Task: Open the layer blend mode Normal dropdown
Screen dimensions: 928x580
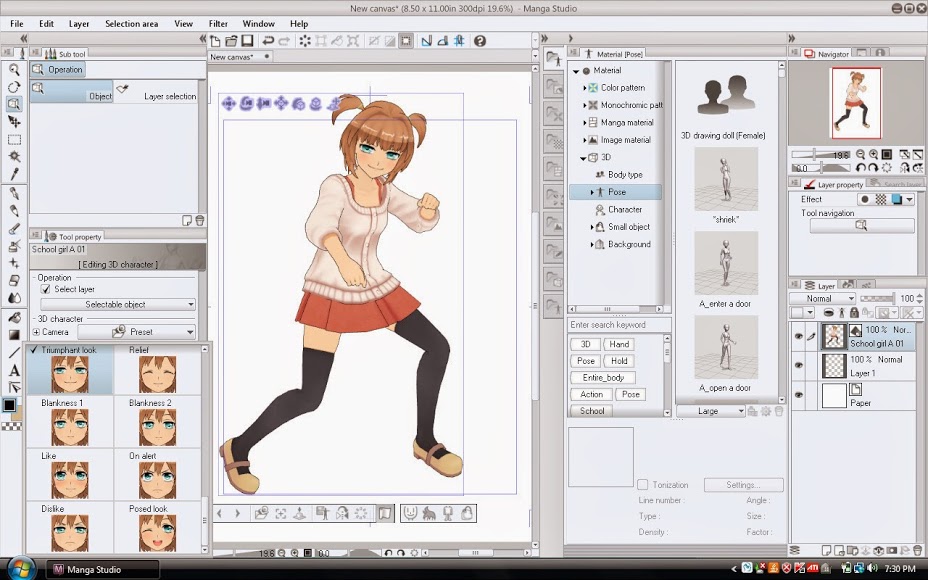Action: point(823,298)
